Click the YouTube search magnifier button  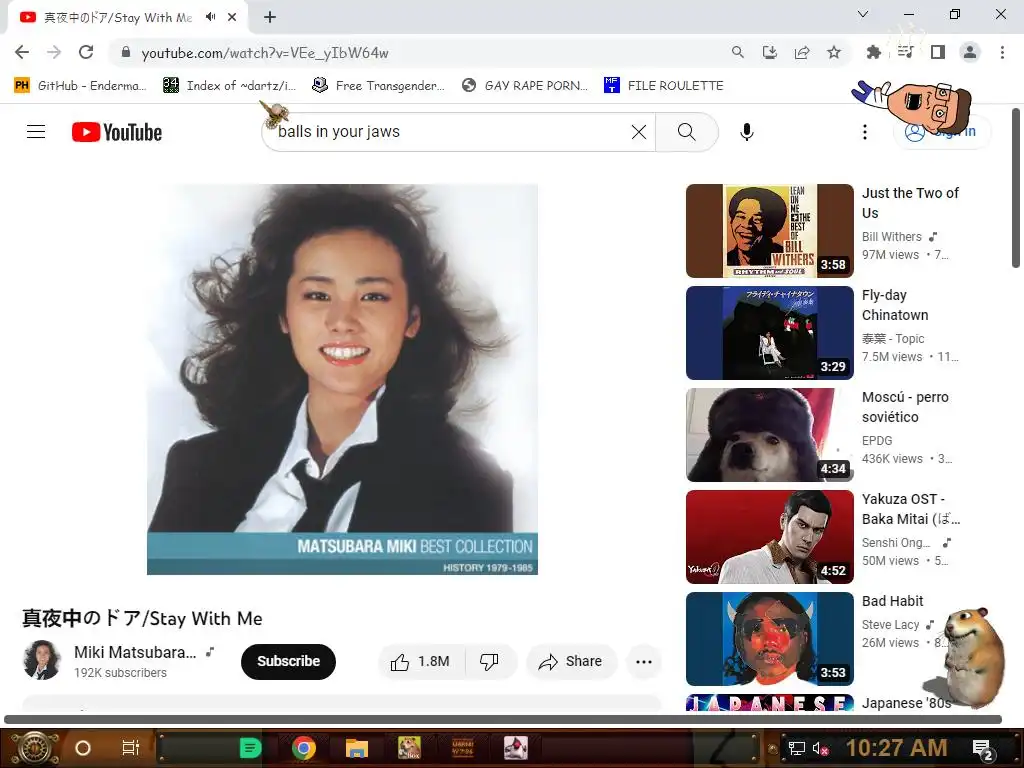pos(686,132)
